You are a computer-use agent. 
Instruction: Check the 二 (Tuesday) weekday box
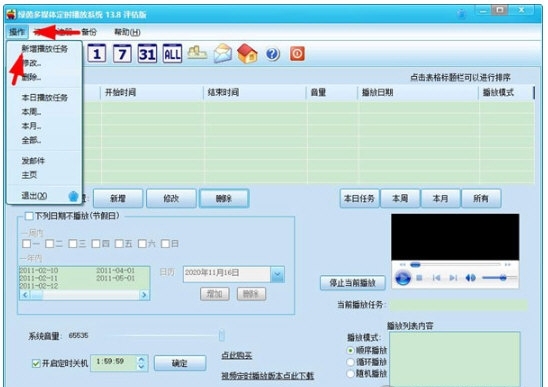[x=49, y=243]
